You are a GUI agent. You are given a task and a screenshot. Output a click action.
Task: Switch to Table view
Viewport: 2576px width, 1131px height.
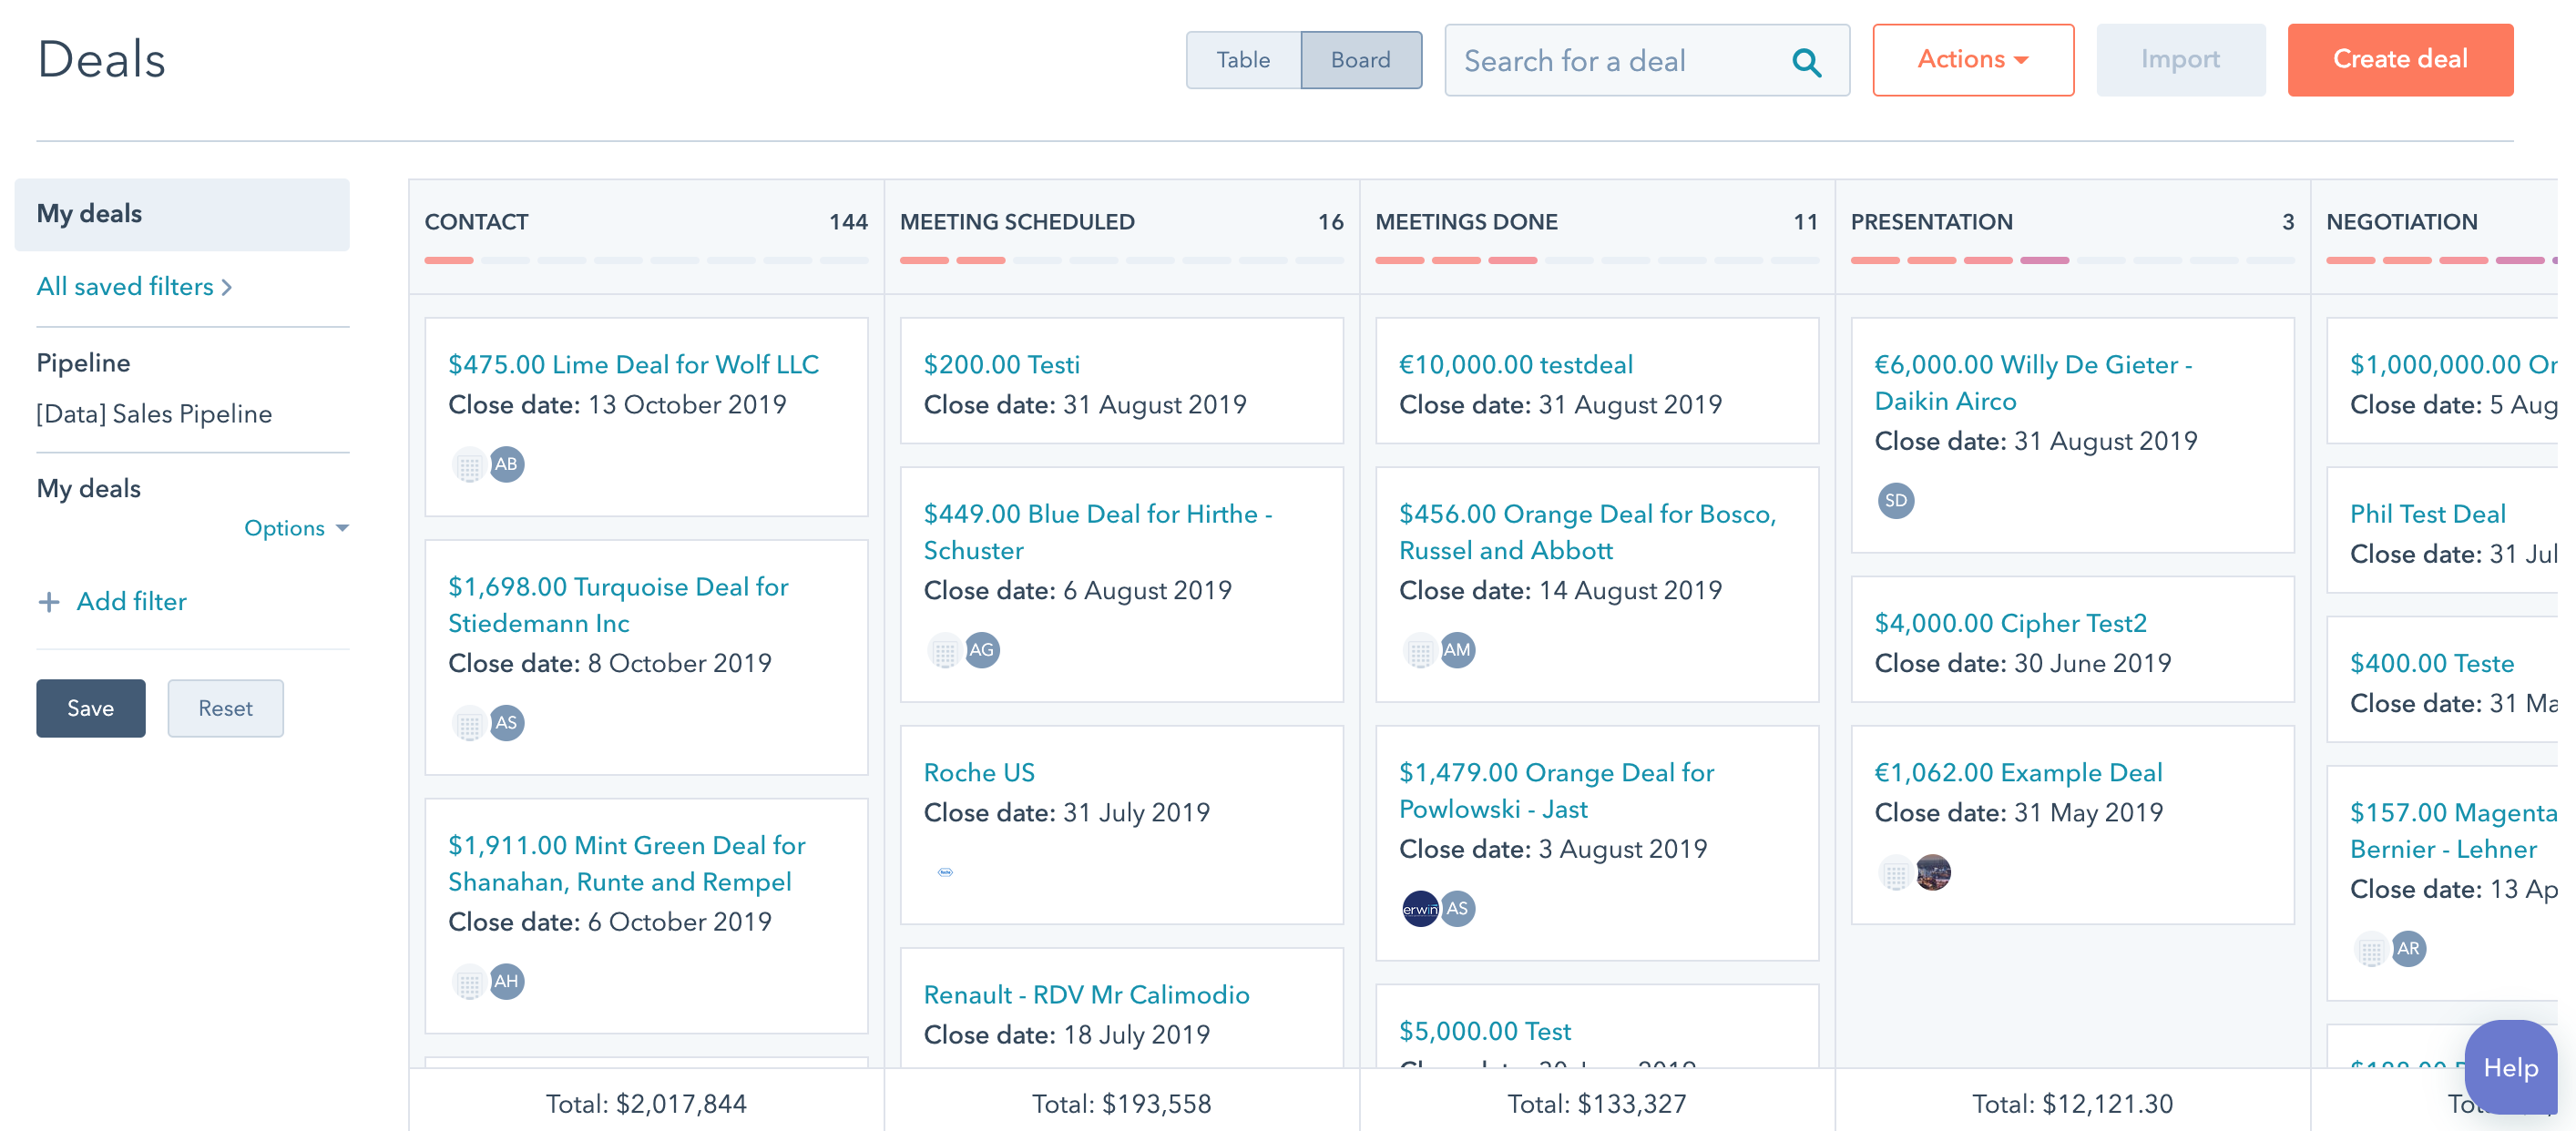tap(1243, 60)
